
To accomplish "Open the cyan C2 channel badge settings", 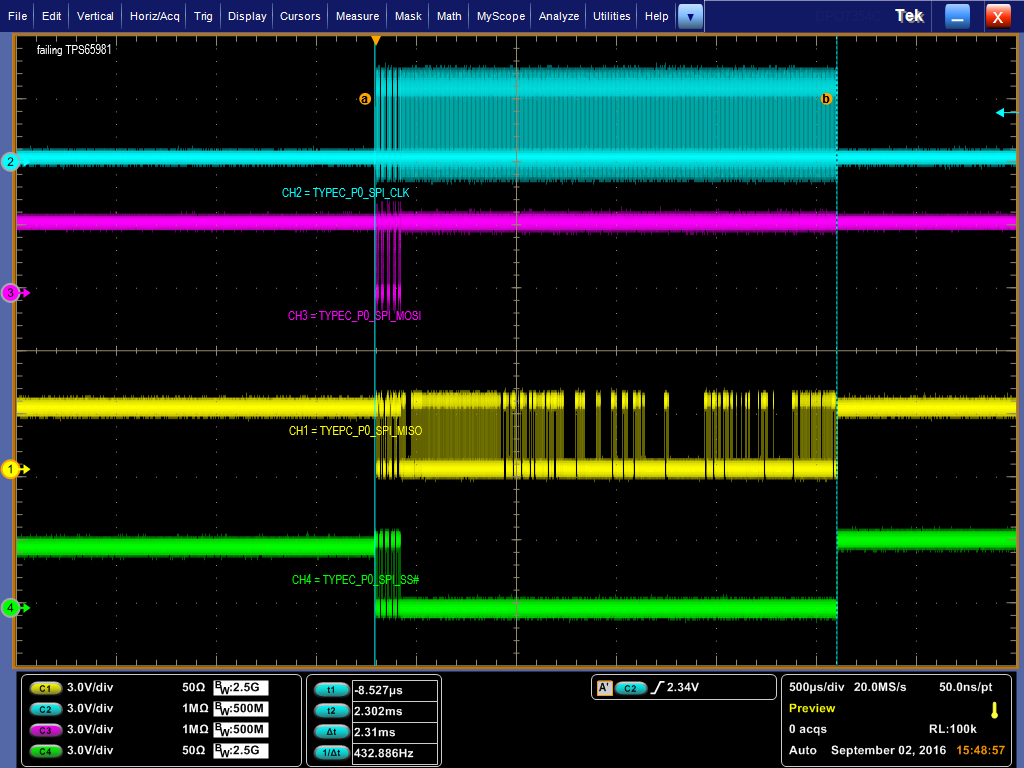I will coord(44,709).
